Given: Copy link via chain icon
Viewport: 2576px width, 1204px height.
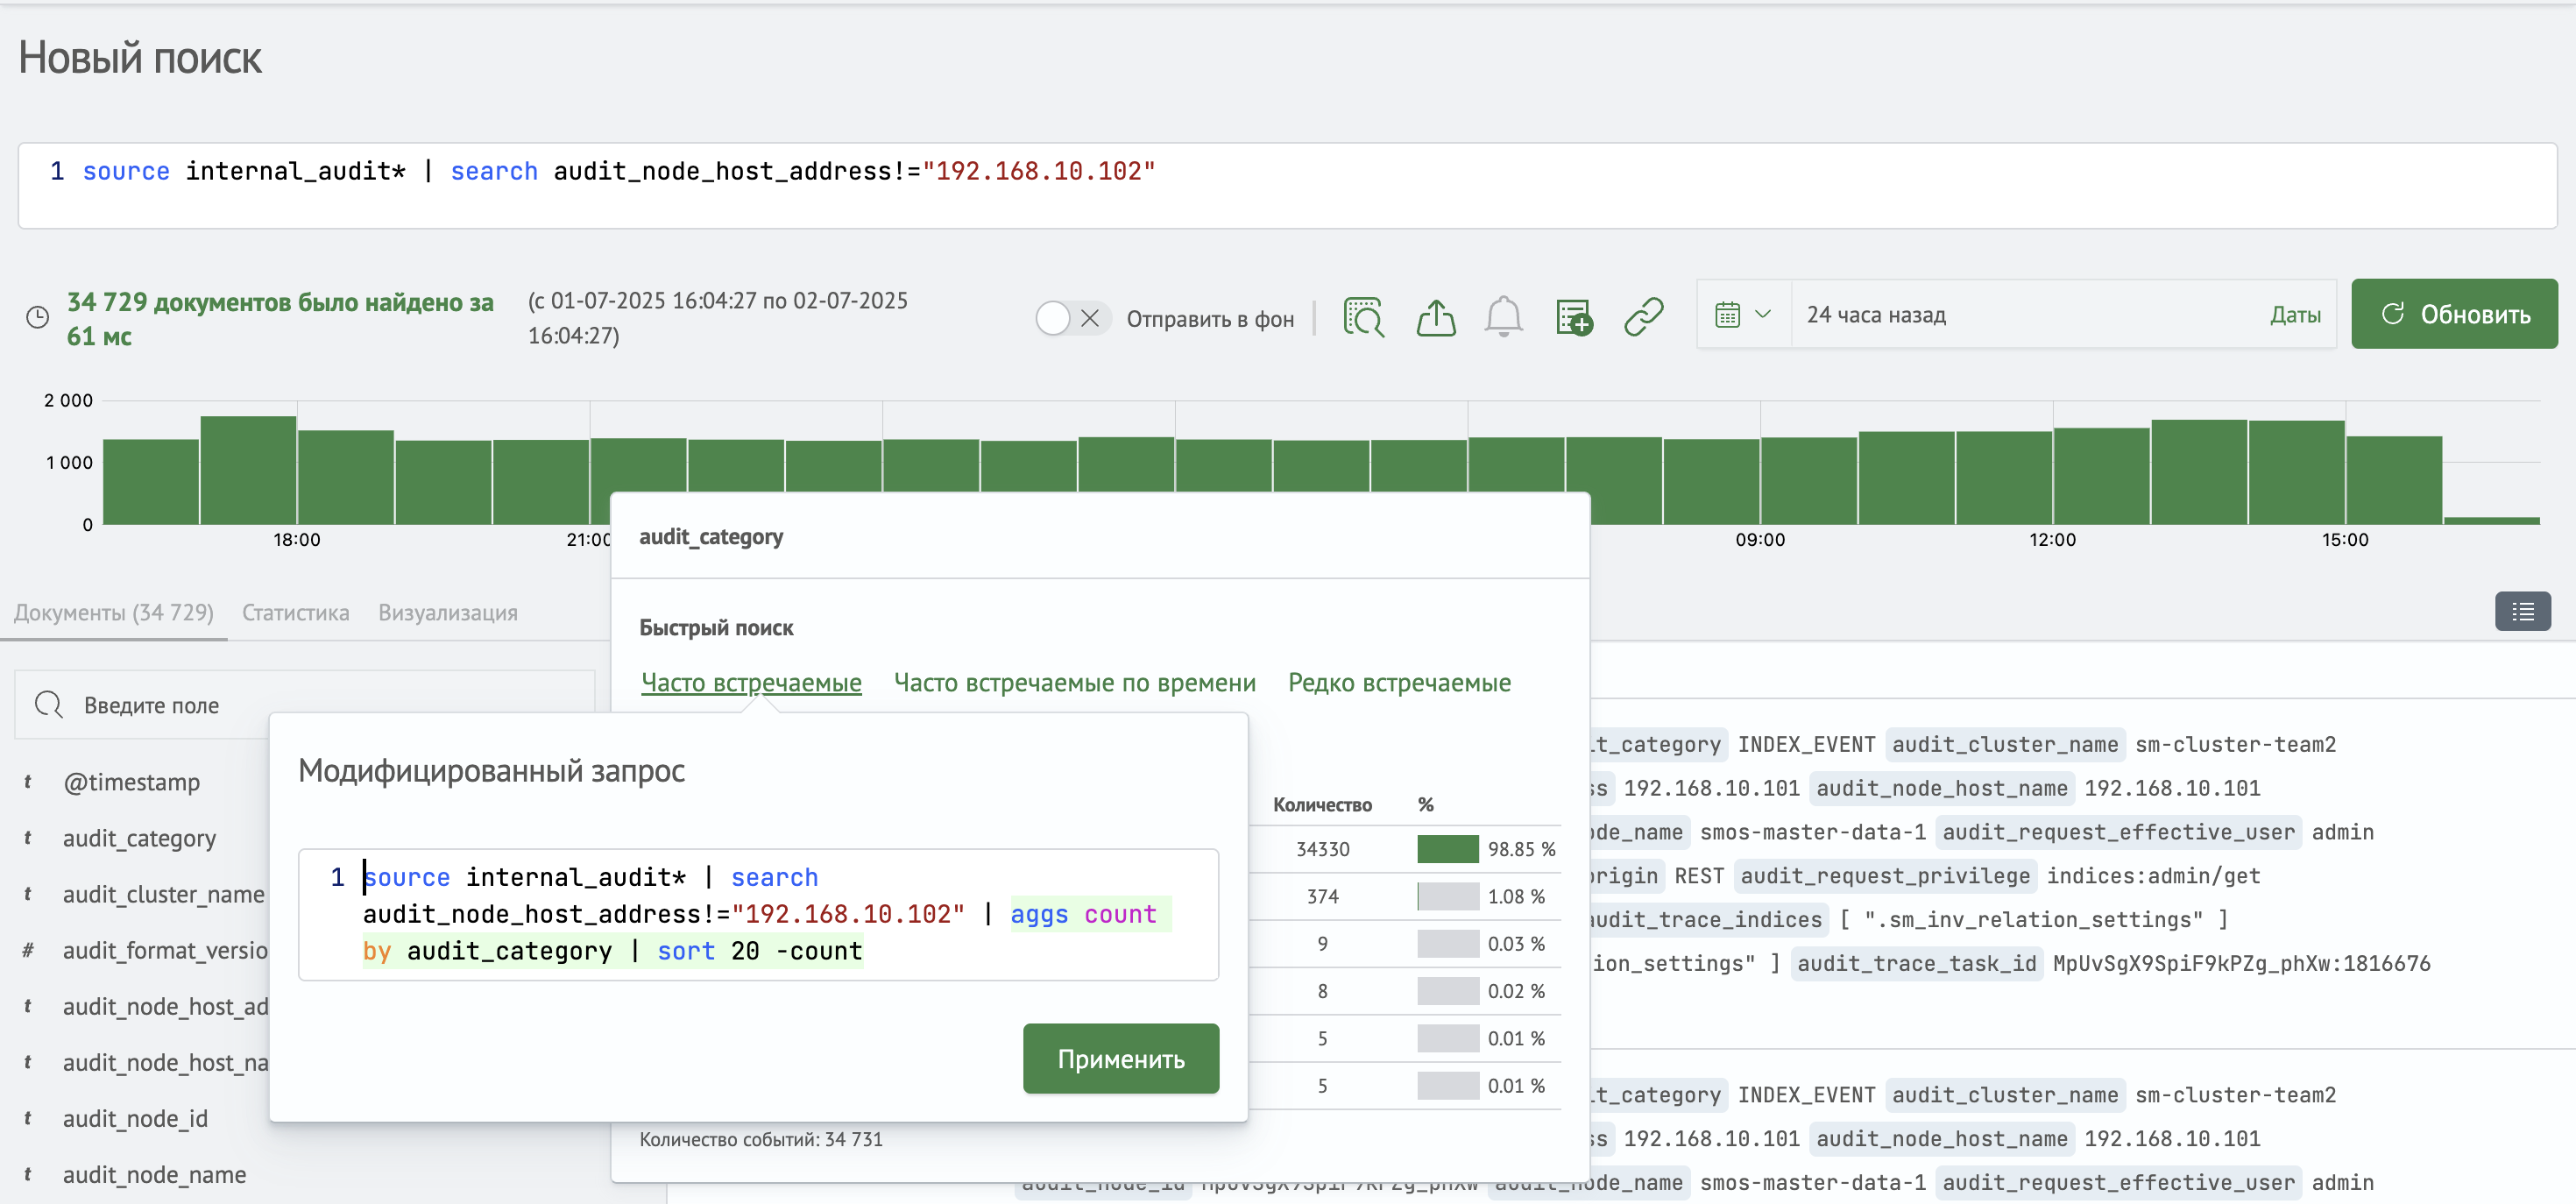Looking at the screenshot, I should [x=1644, y=317].
